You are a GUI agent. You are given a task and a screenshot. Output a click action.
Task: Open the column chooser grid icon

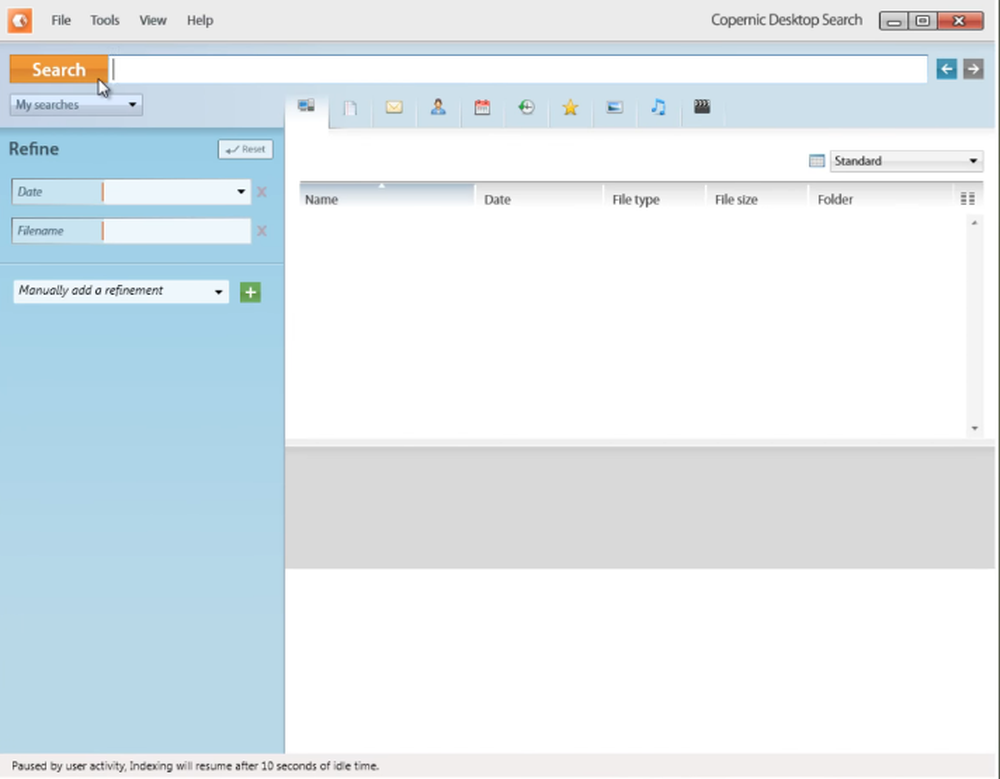click(x=967, y=198)
